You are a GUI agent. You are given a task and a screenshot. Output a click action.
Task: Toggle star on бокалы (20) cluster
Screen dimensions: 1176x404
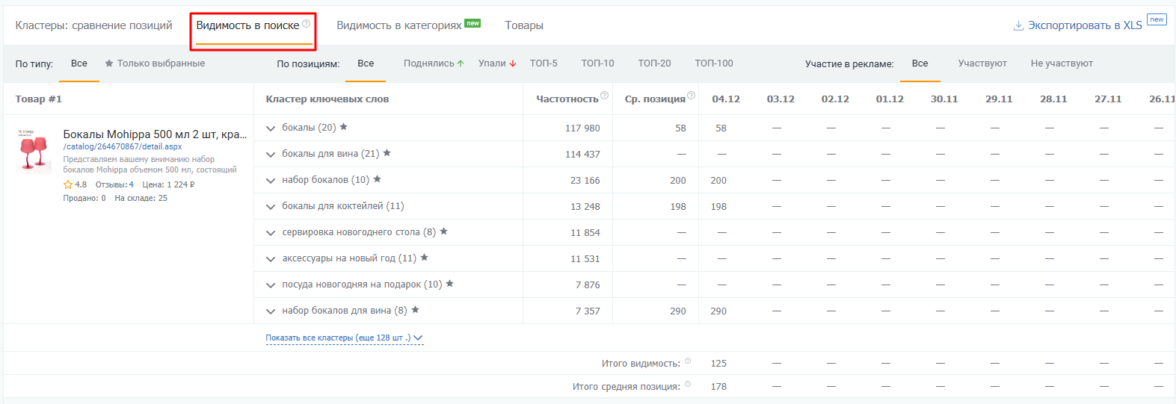point(343,127)
